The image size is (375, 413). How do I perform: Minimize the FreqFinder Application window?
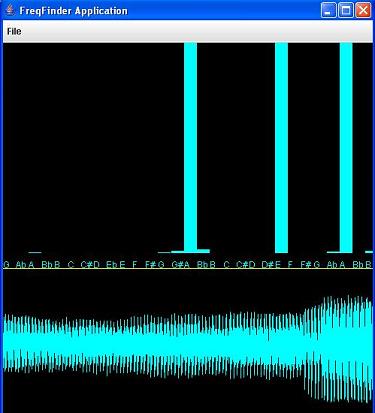[x=328, y=10]
